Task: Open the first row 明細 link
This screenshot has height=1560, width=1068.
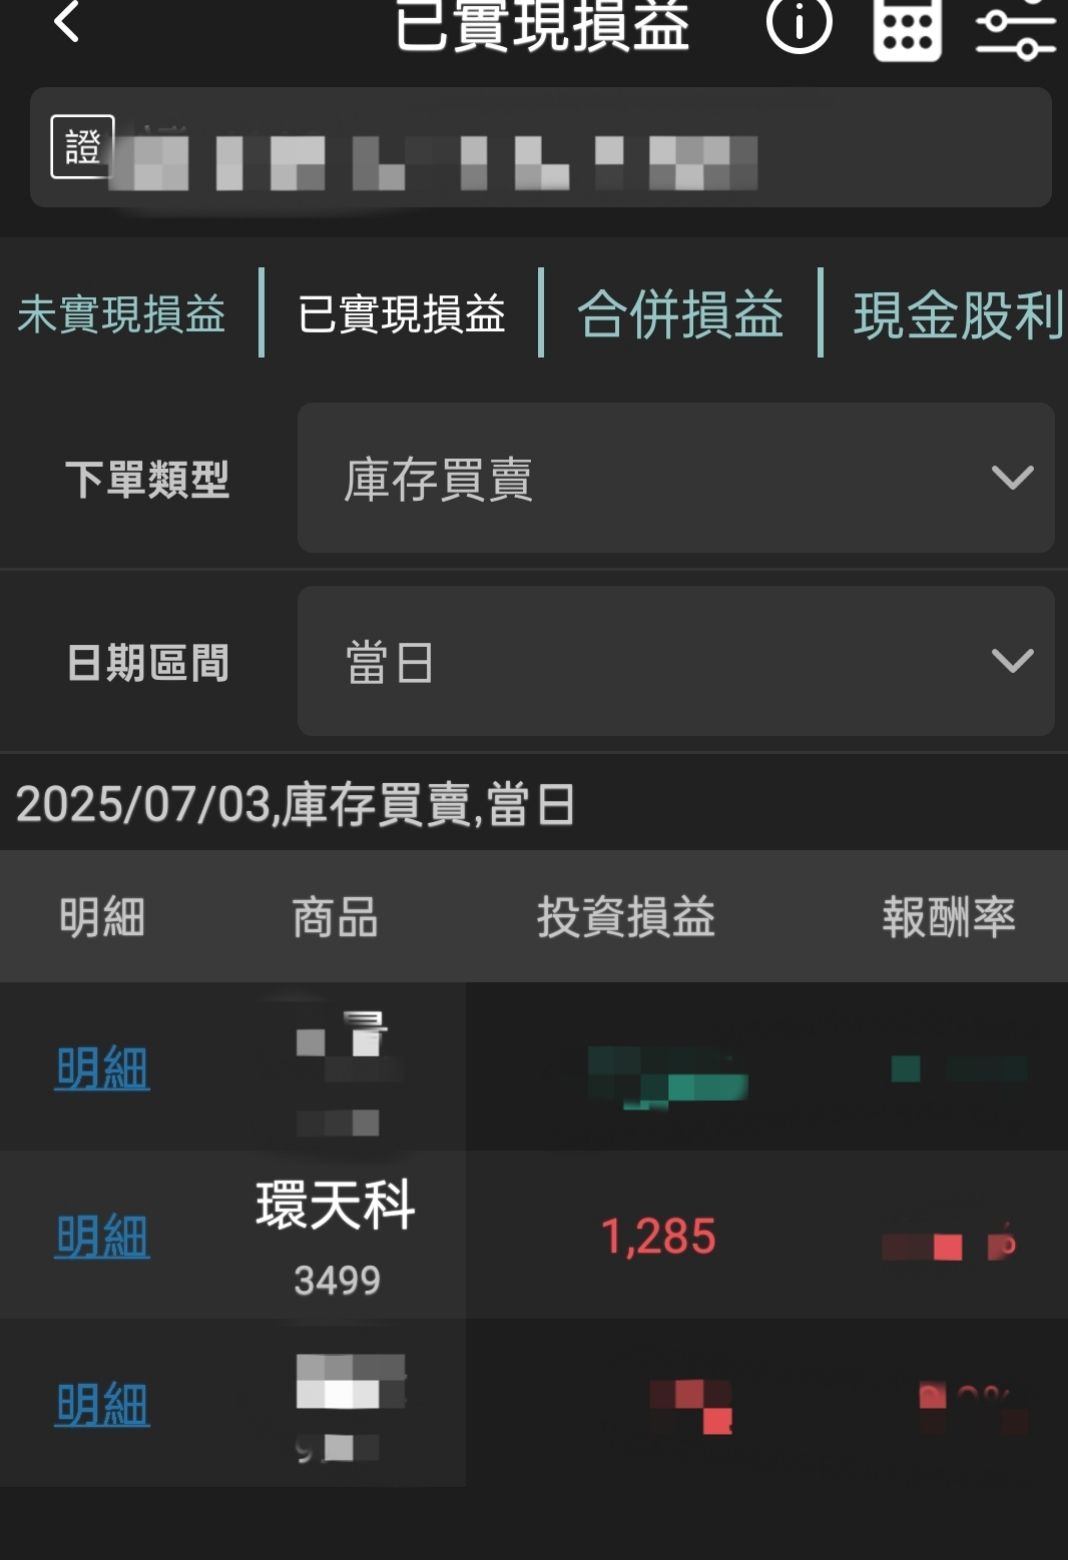Action: pyautogui.click(x=102, y=1068)
